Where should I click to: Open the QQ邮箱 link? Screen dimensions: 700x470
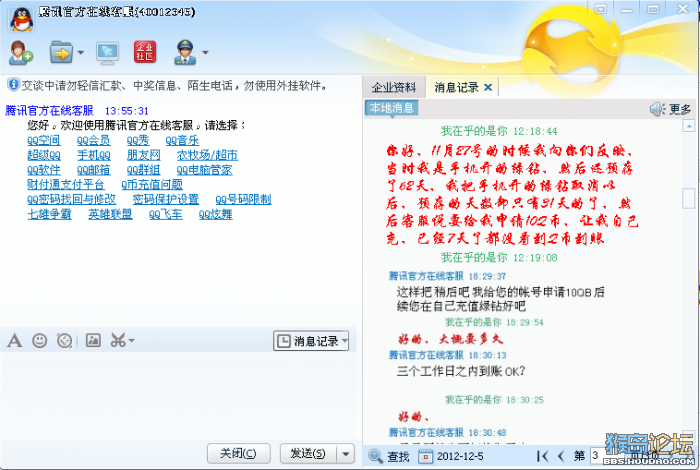(93, 170)
